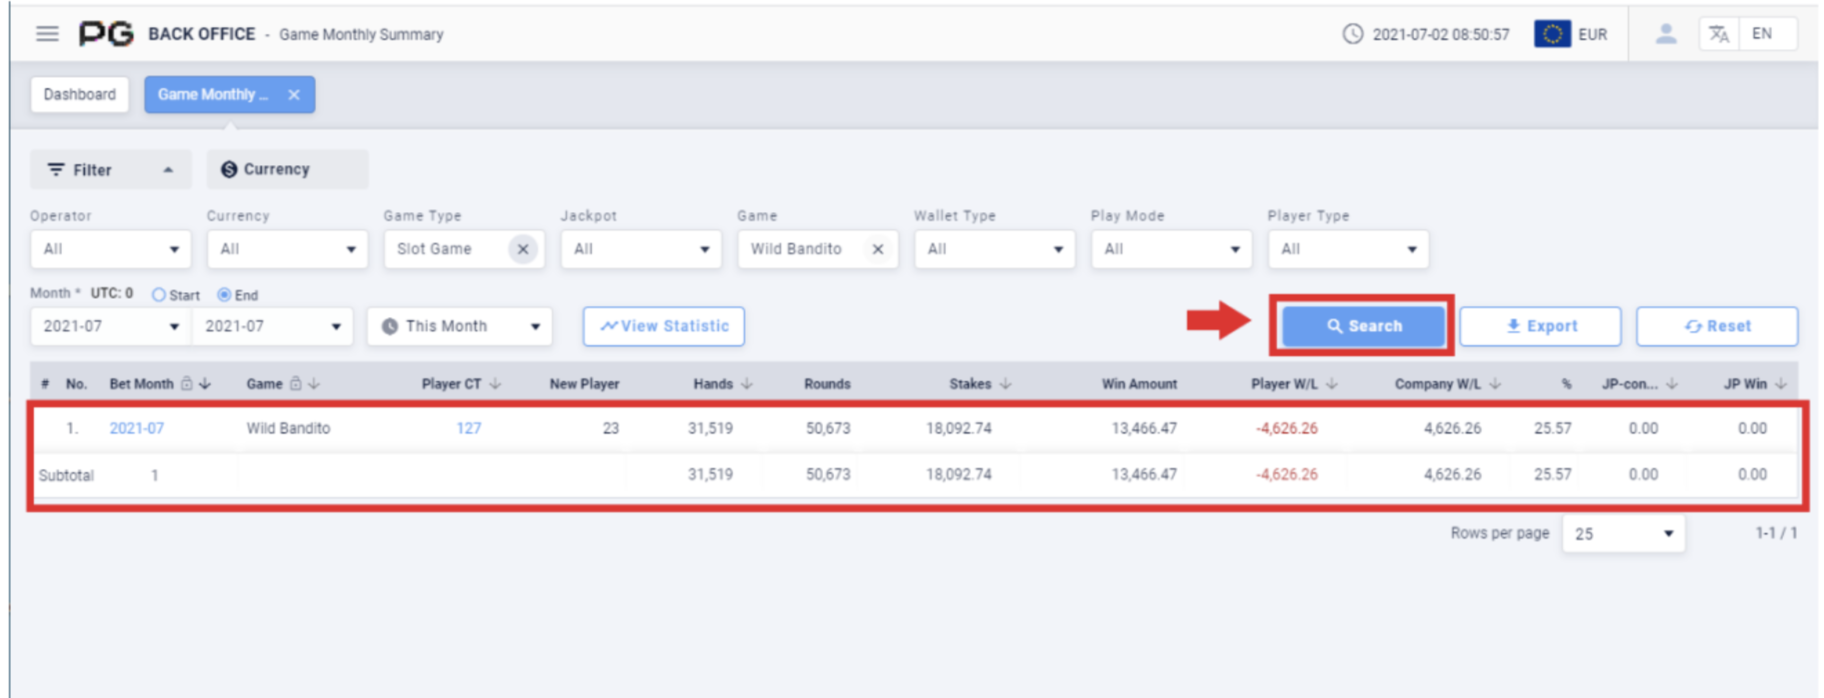1824x698 pixels.
Task: Open the hamburger navigation menu
Action: [47, 34]
